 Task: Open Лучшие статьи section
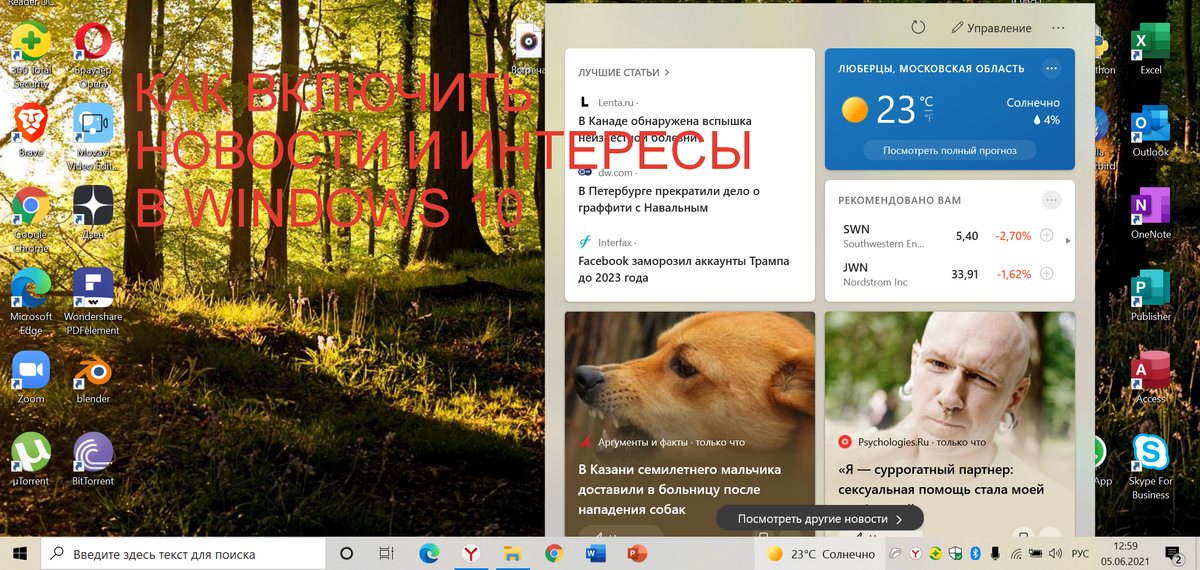click(x=624, y=73)
